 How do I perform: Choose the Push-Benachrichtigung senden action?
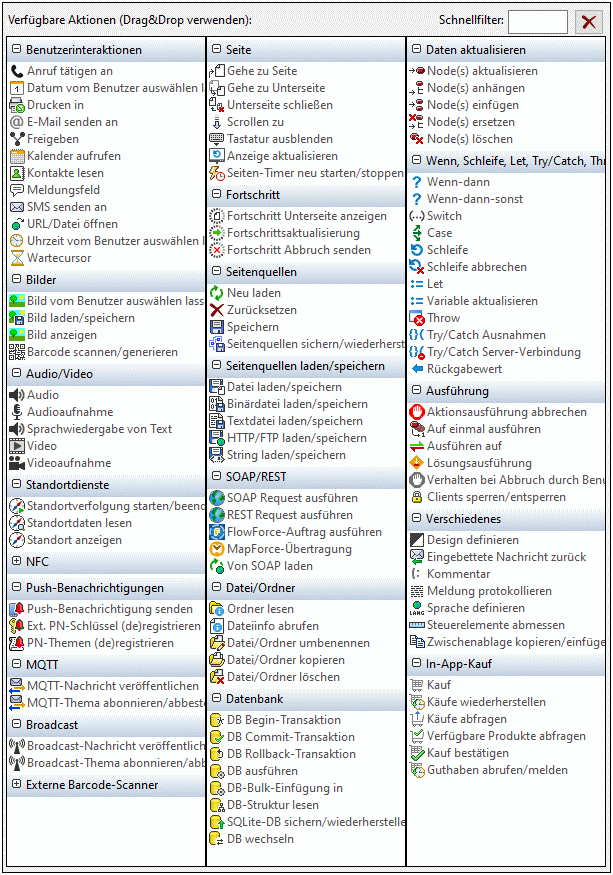coord(110,609)
